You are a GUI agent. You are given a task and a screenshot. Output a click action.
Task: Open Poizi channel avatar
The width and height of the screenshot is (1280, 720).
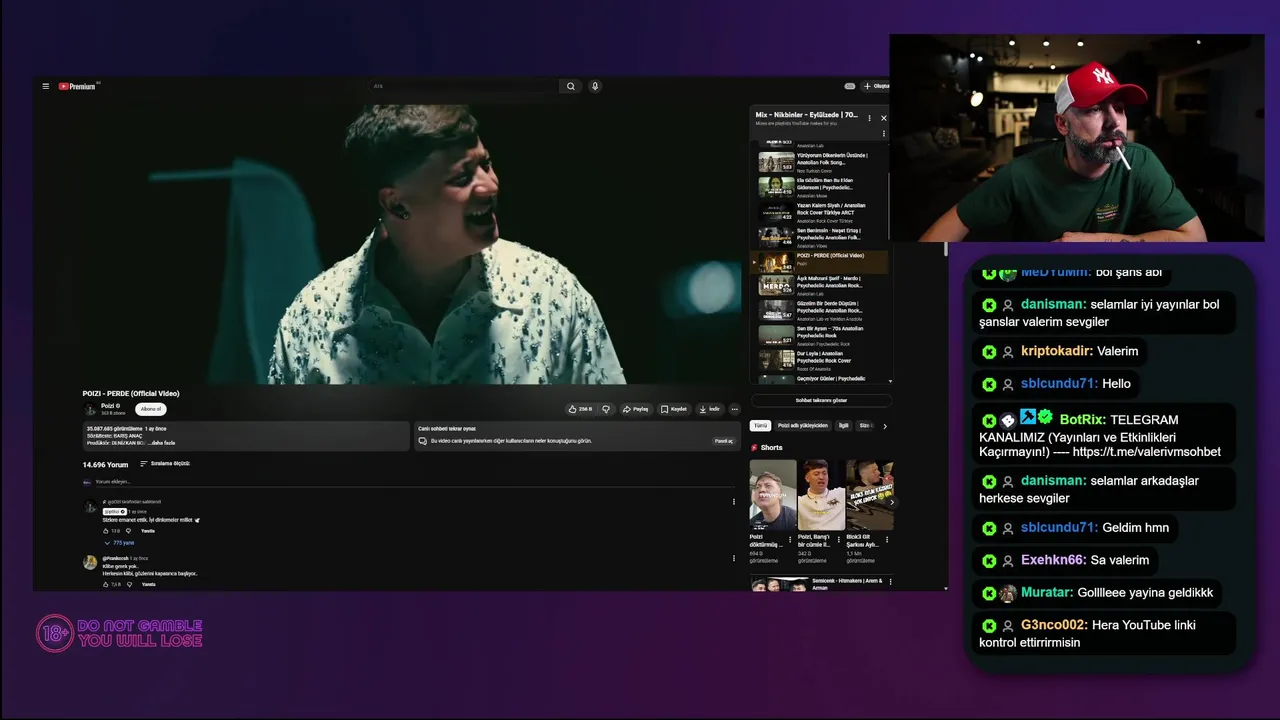90,409
